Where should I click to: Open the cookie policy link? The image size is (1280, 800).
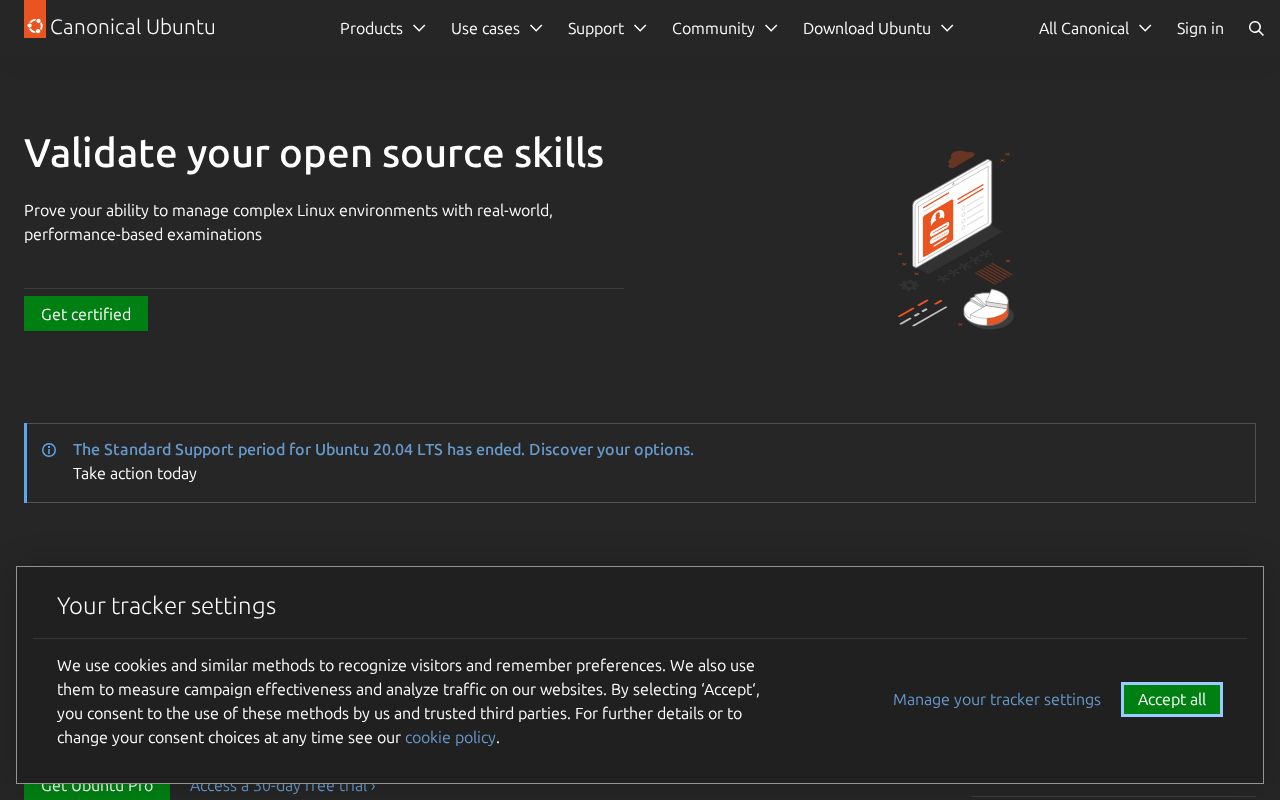[450, 737]
